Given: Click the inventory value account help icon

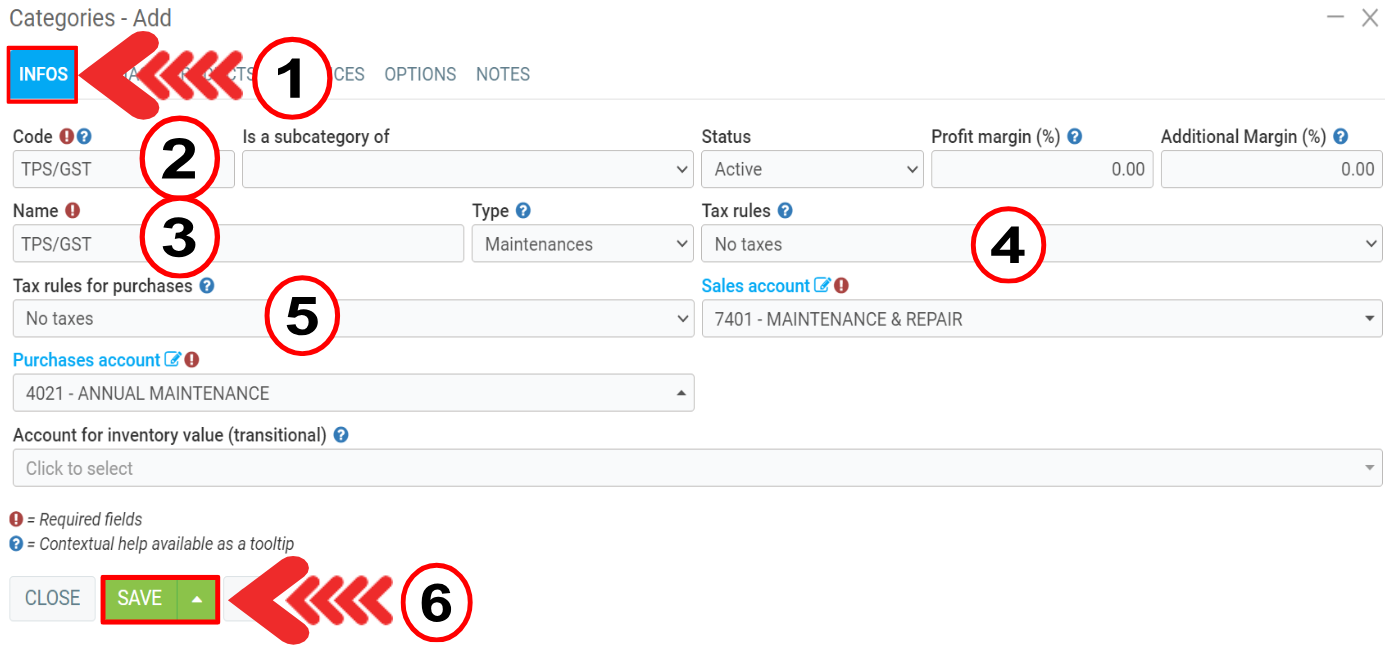Looking at the screenshot, I should [341, 435].
